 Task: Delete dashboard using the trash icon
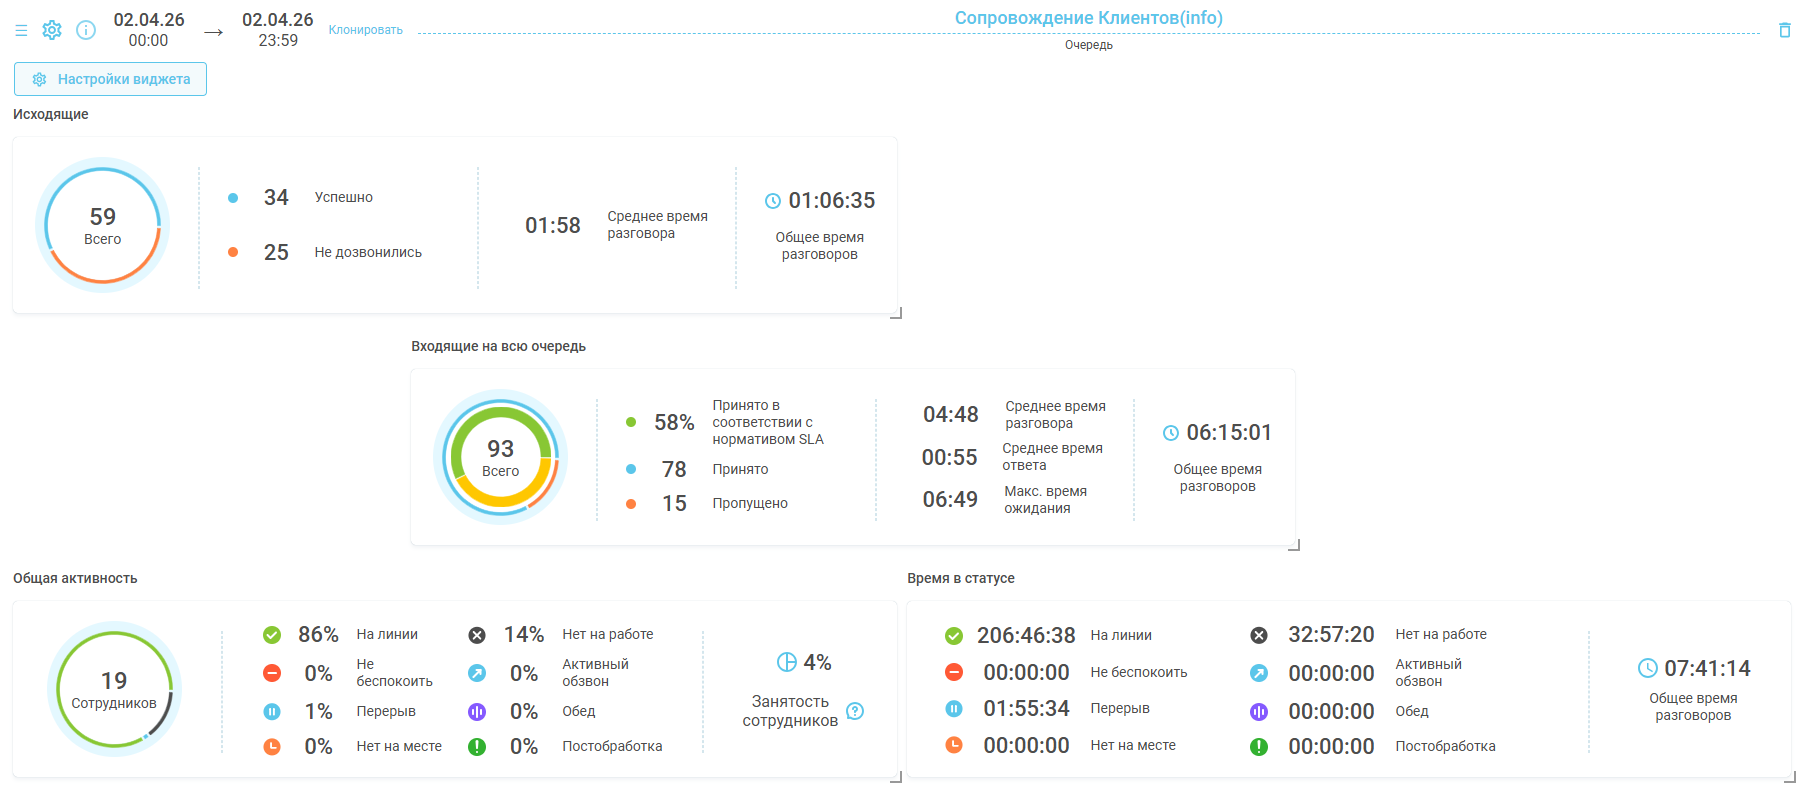point(1784,30)
